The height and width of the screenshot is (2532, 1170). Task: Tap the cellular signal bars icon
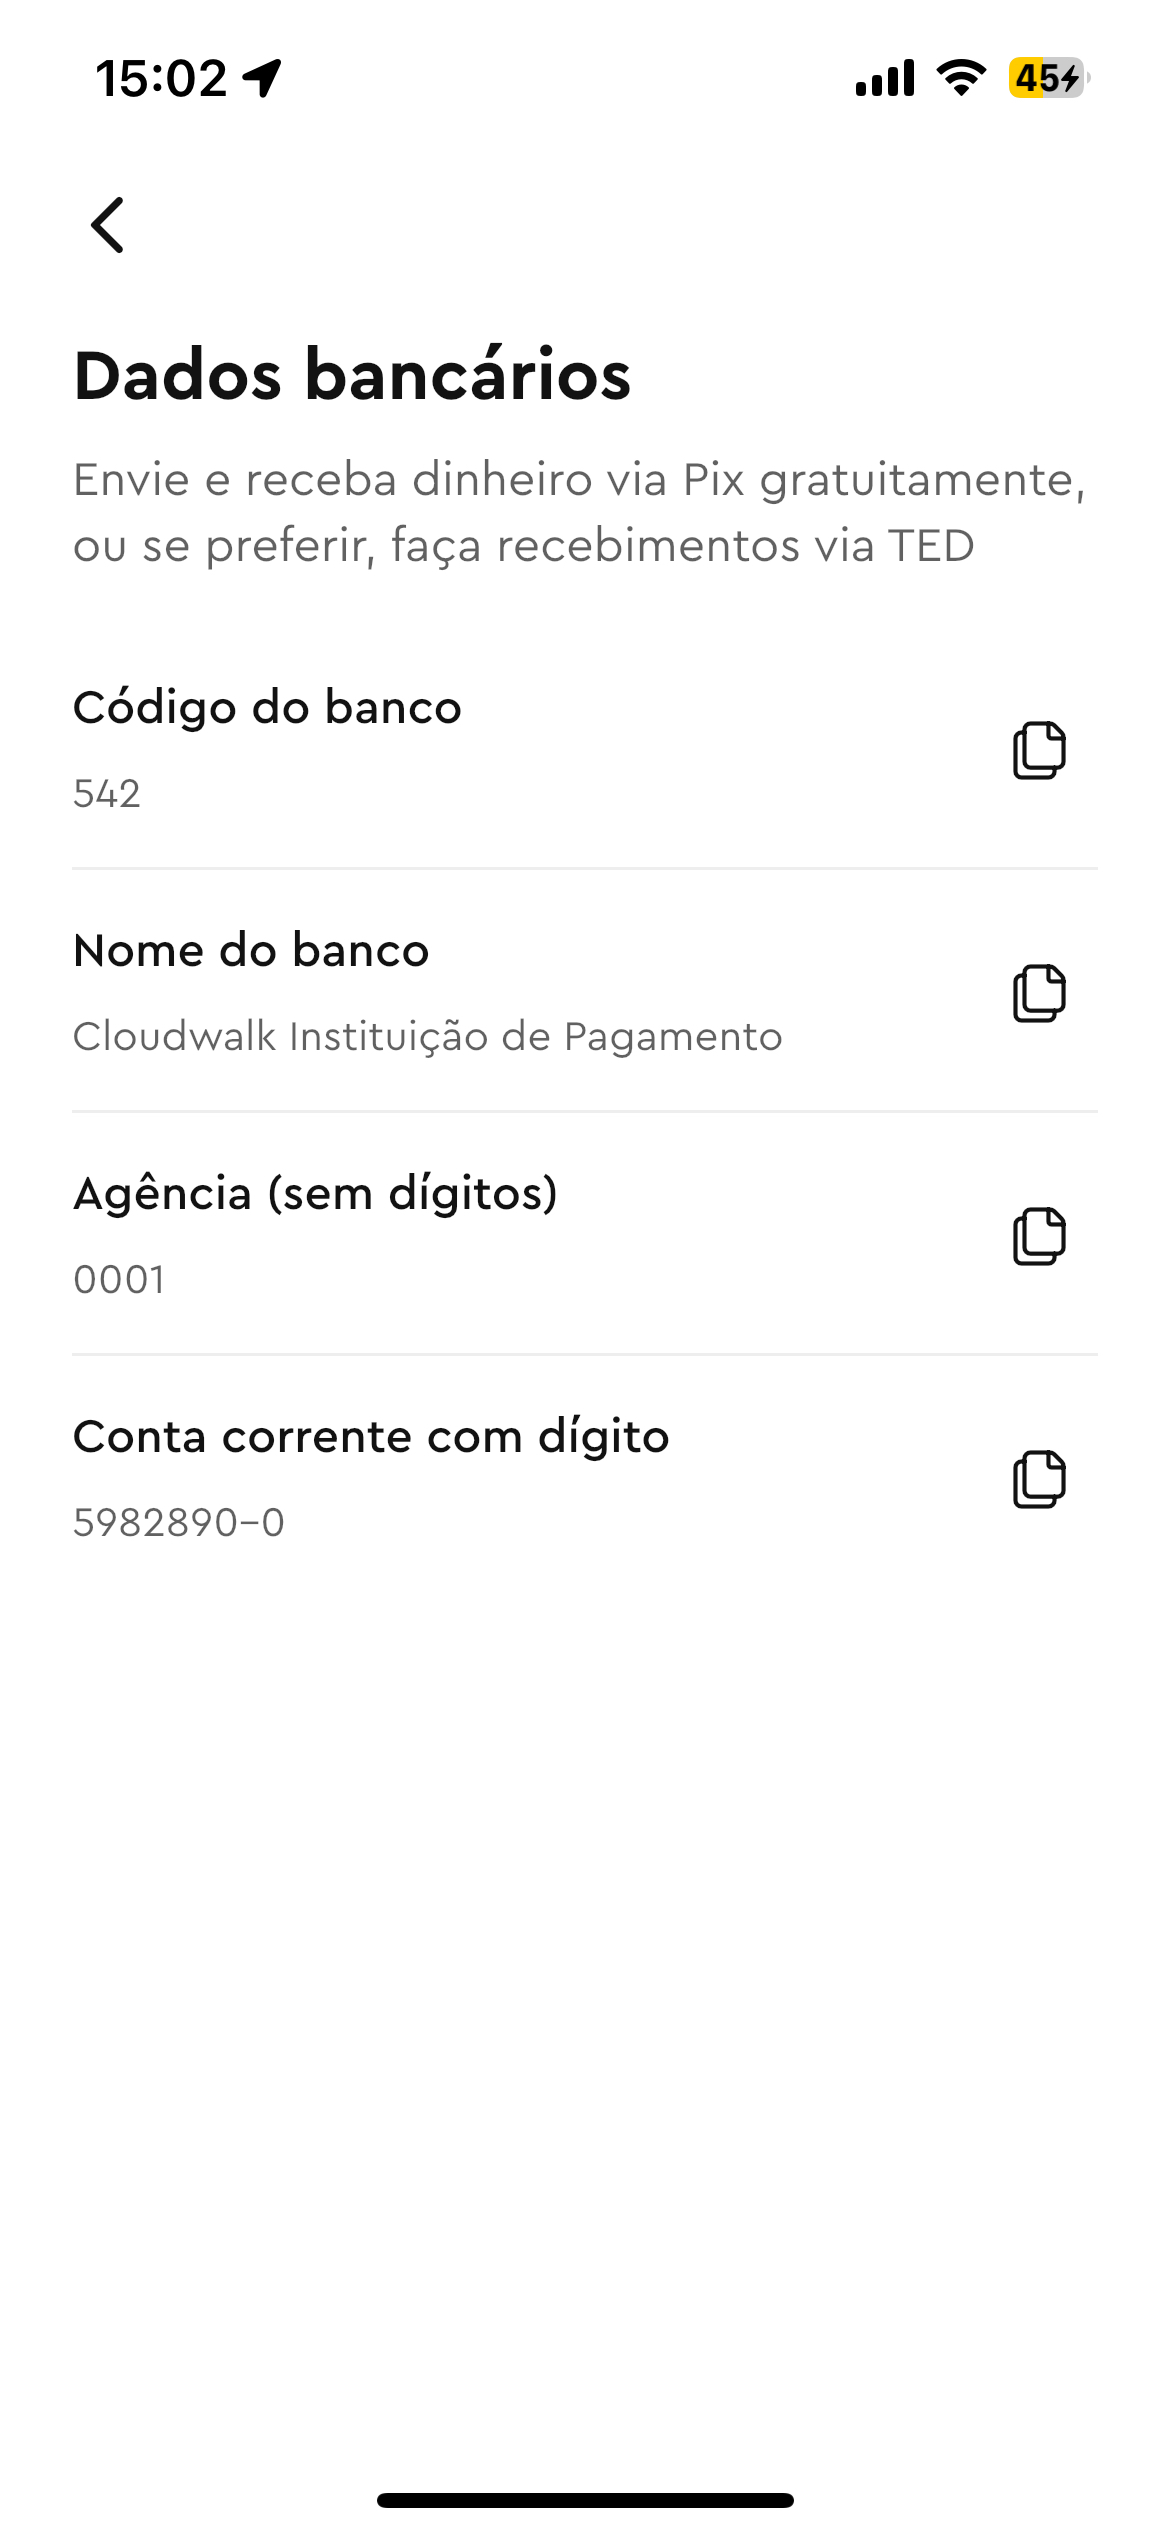click(885, 78)
